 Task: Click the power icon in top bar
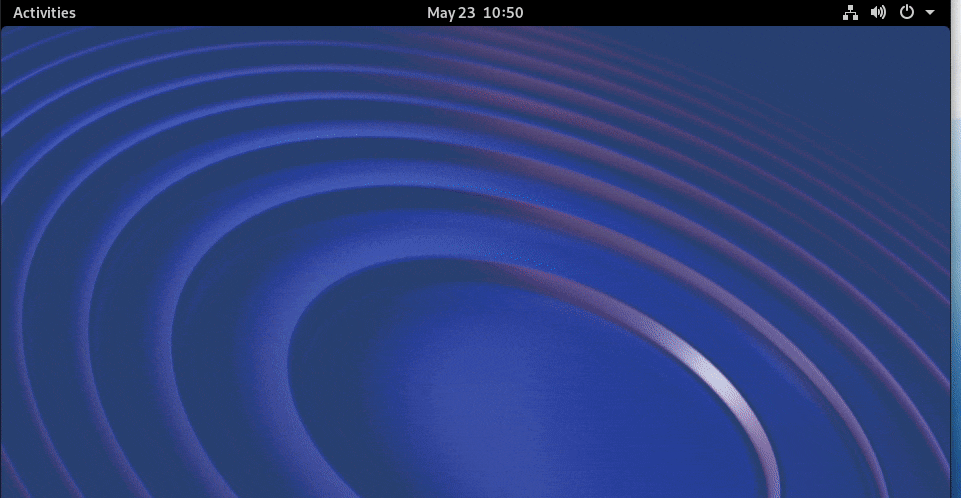(x=907, y=13)
